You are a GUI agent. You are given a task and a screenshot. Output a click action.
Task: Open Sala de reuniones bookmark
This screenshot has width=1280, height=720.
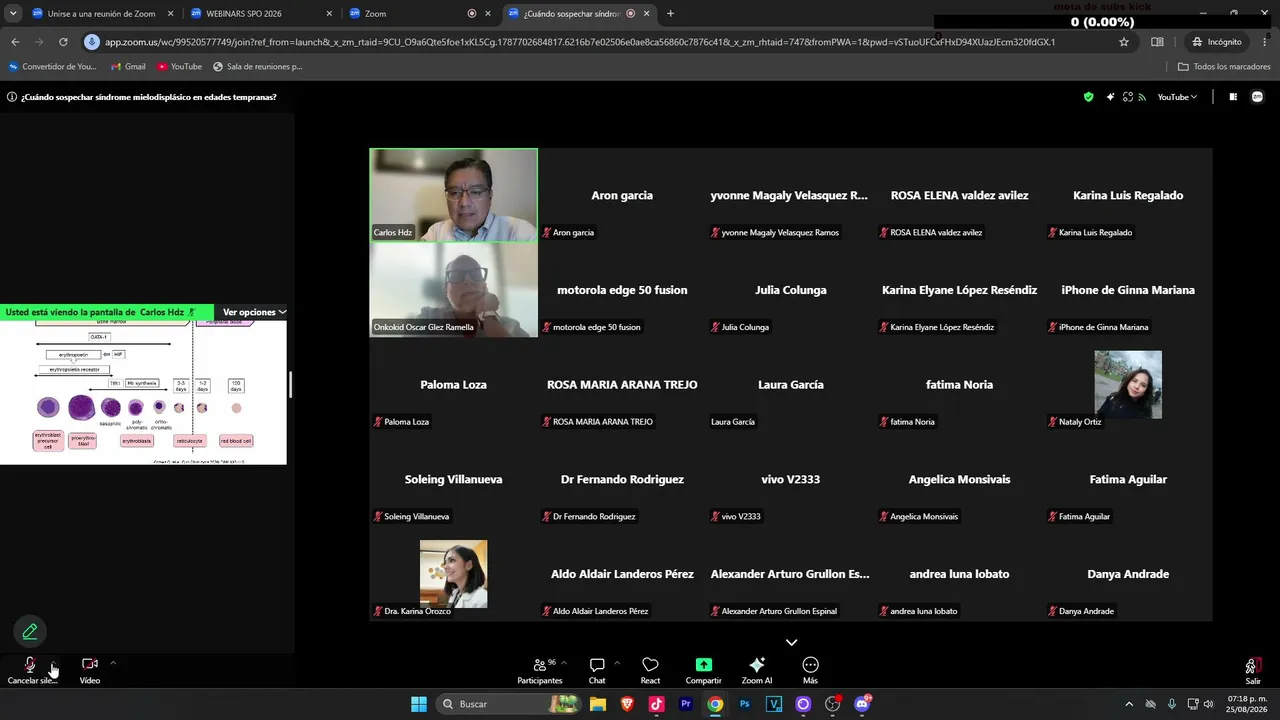point(257,67)
